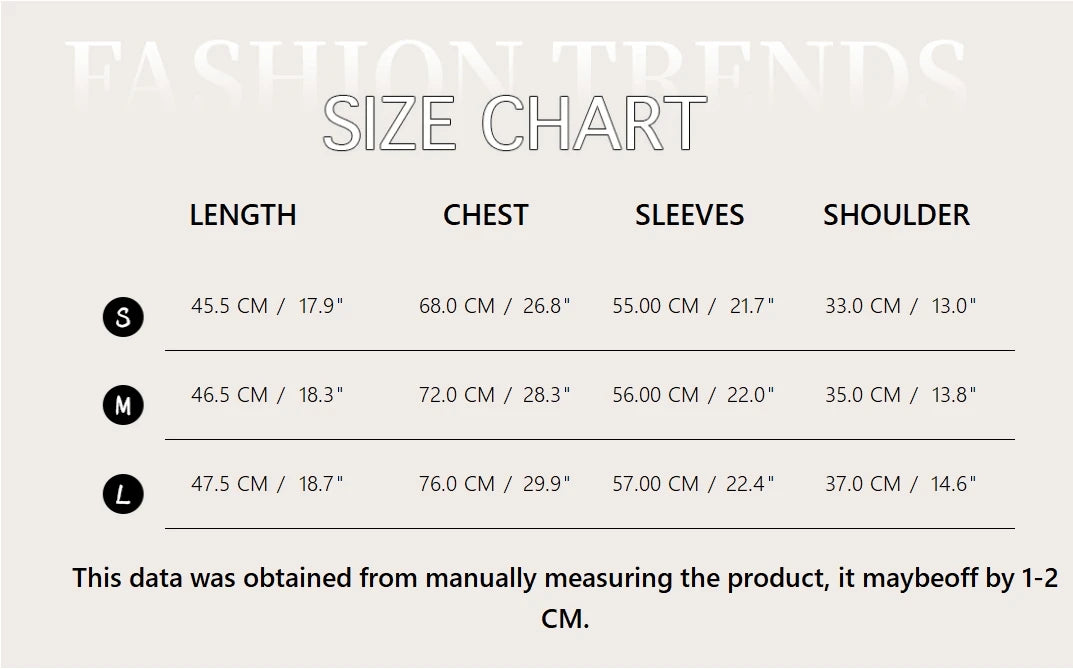Click the S size circle icon
Image resolution: width=1073 pixels, height=669 pixels.
click(x=123, y=317)
